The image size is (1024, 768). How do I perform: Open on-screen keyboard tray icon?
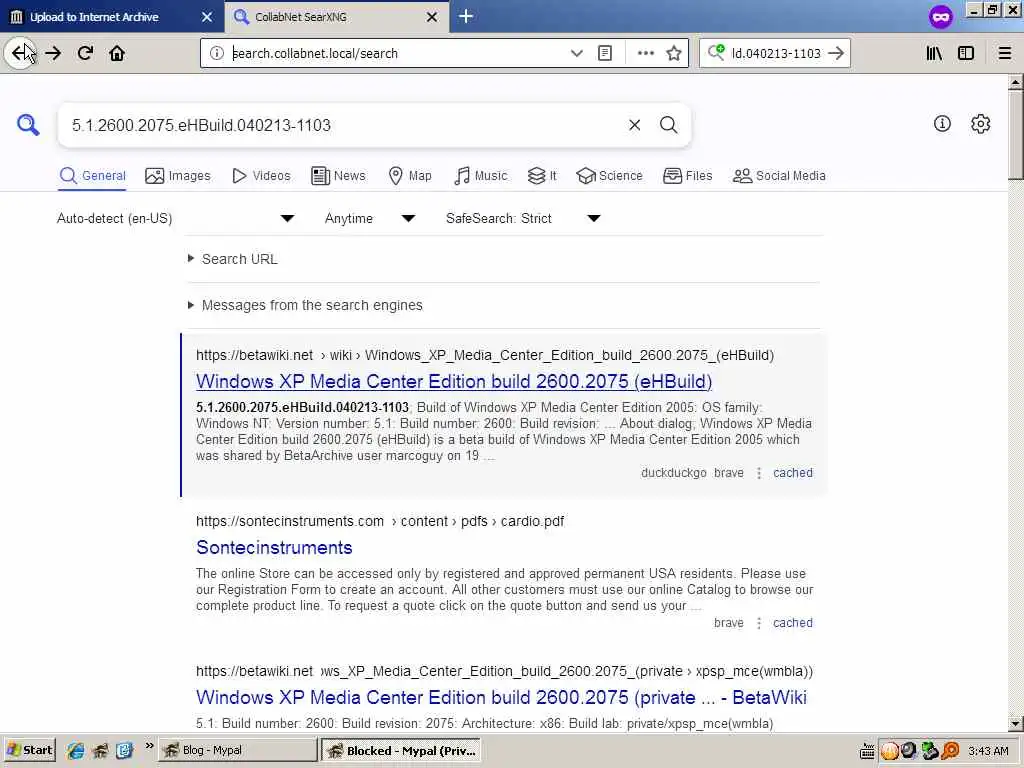867,751
